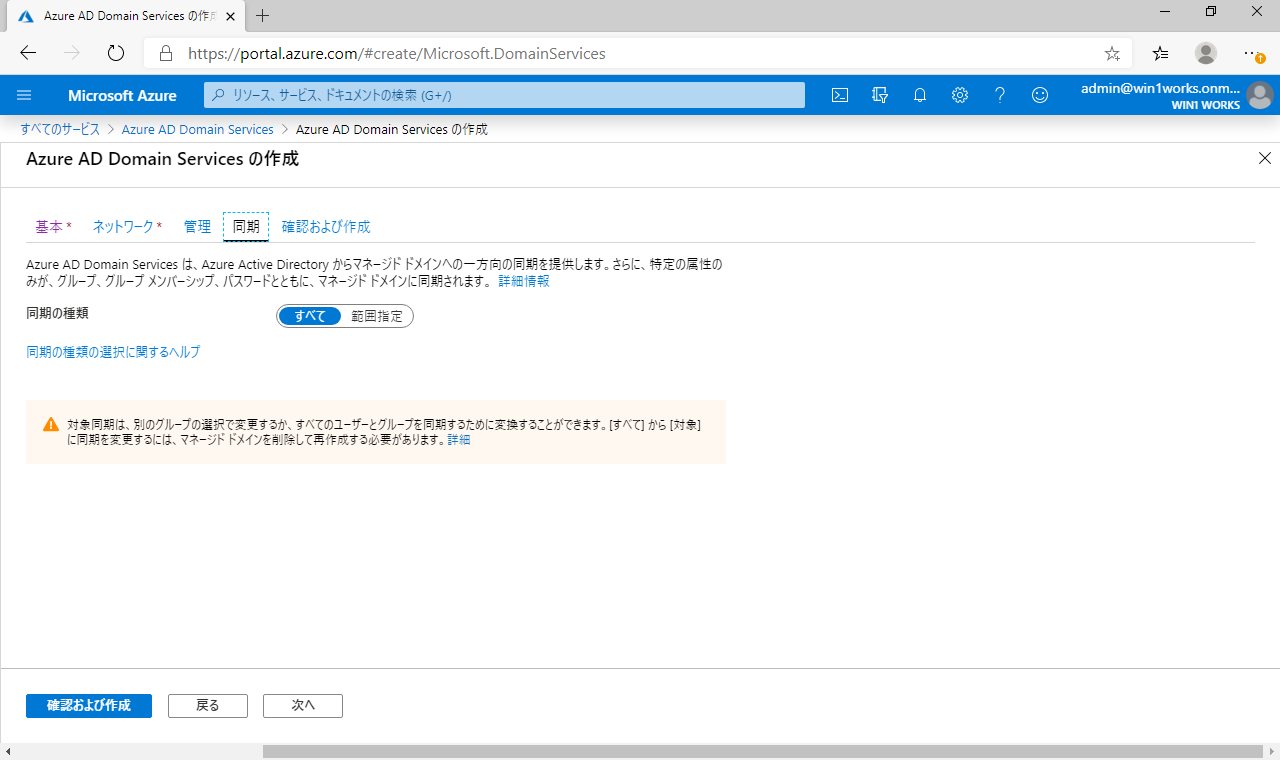Switch to the 基本 tab
The width and height of the screenshot is (1280, 760).
53,227
